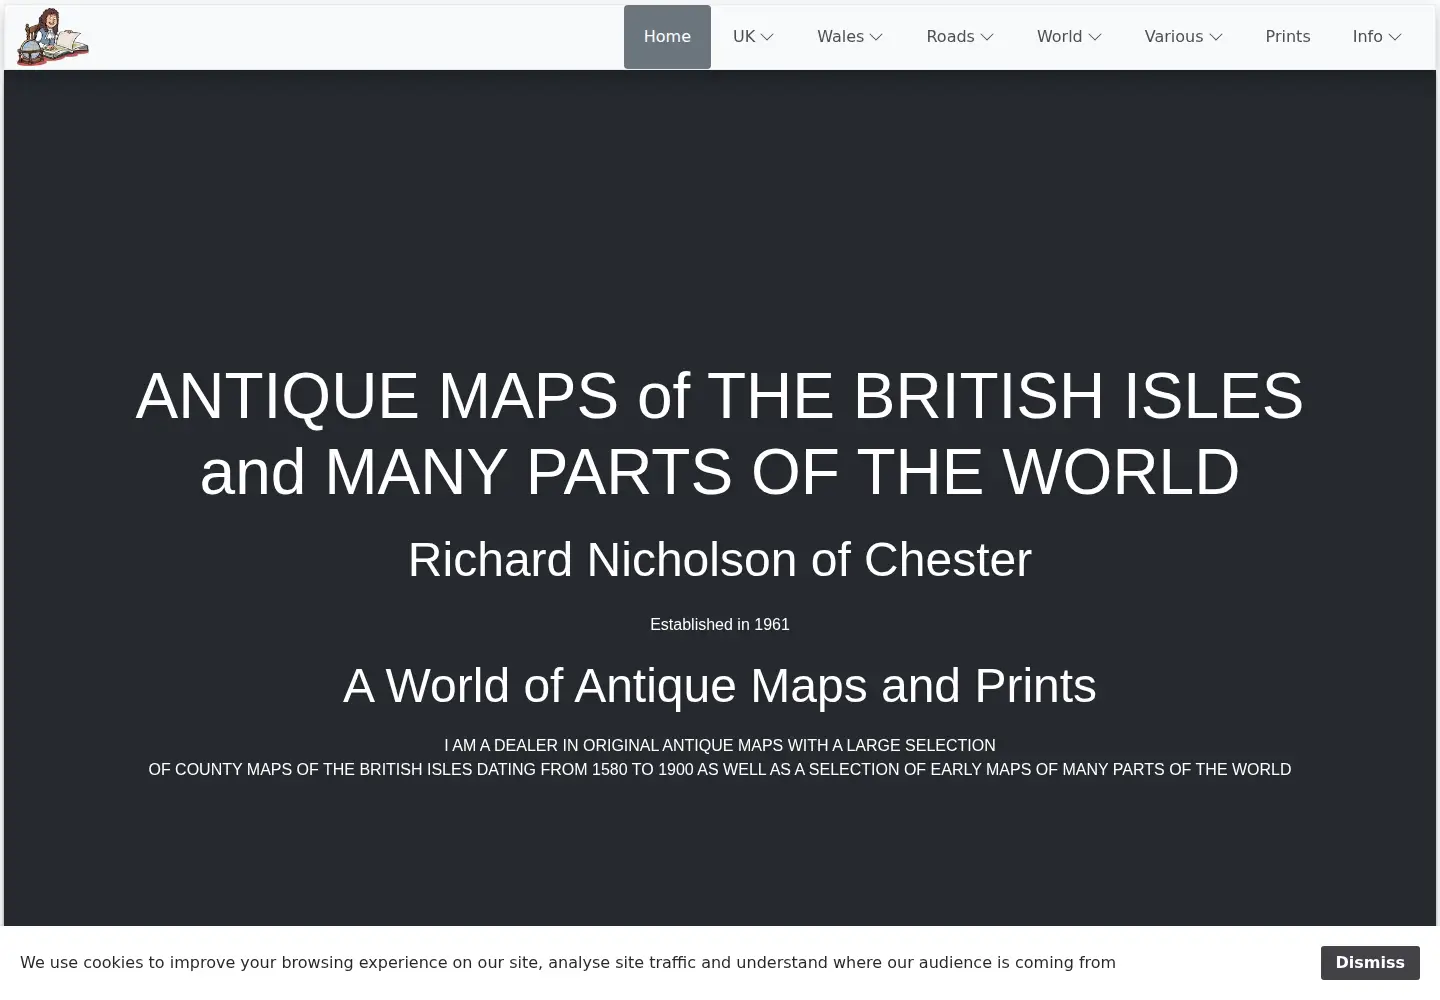Screen dimensions: 1440x1000
Task: Go to the Home page
Action: [x=667, y=37]
